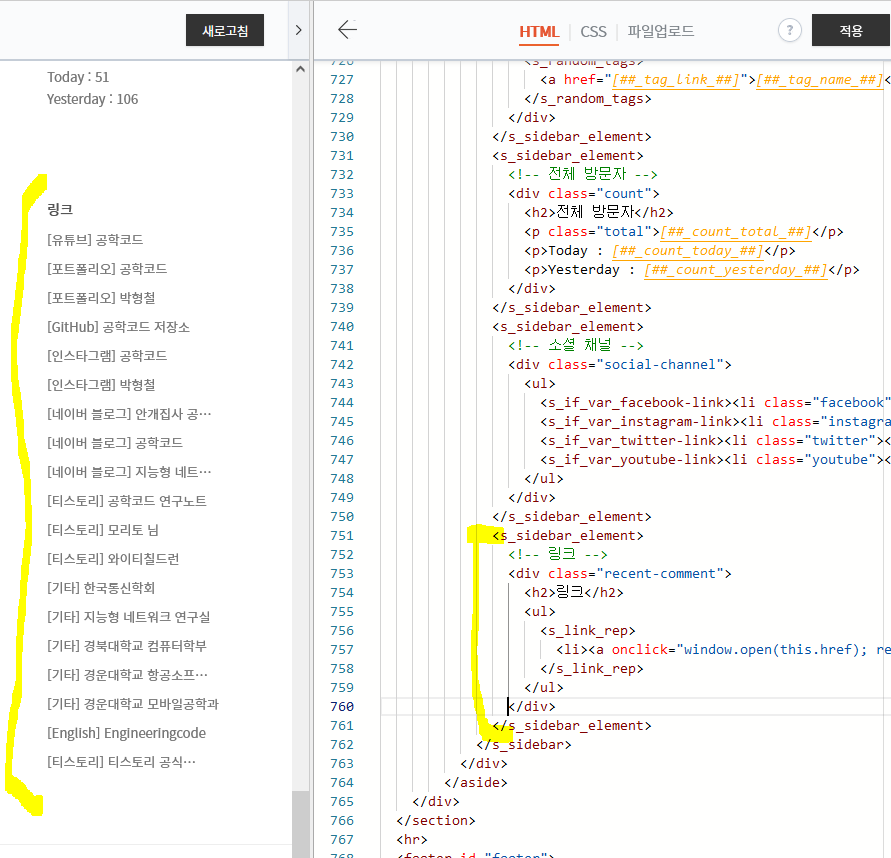This screenshot has width=891, height=858.
Task: Open link [English] Engineeringcode
Action: click(x=126, y=733)
